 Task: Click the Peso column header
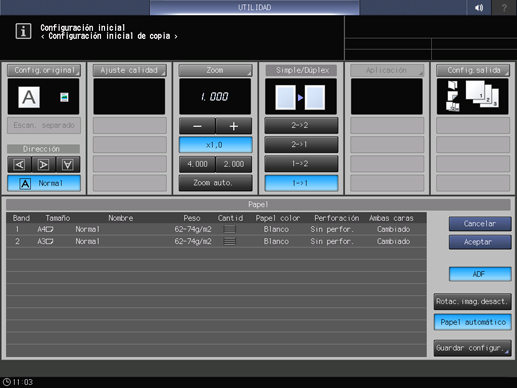[x=192, y=218]
